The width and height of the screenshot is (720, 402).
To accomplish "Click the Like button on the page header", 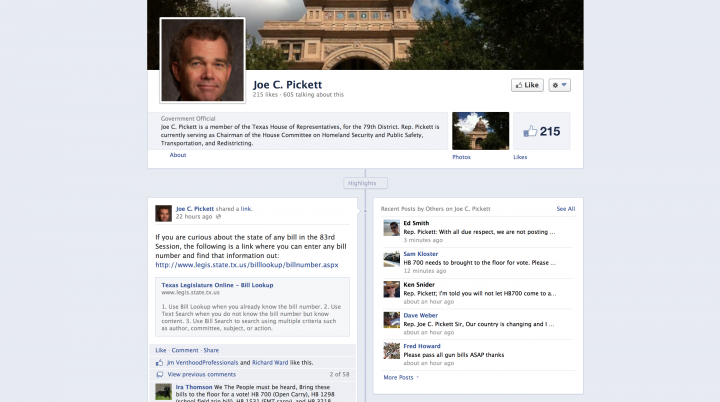I will coord(526,85).
